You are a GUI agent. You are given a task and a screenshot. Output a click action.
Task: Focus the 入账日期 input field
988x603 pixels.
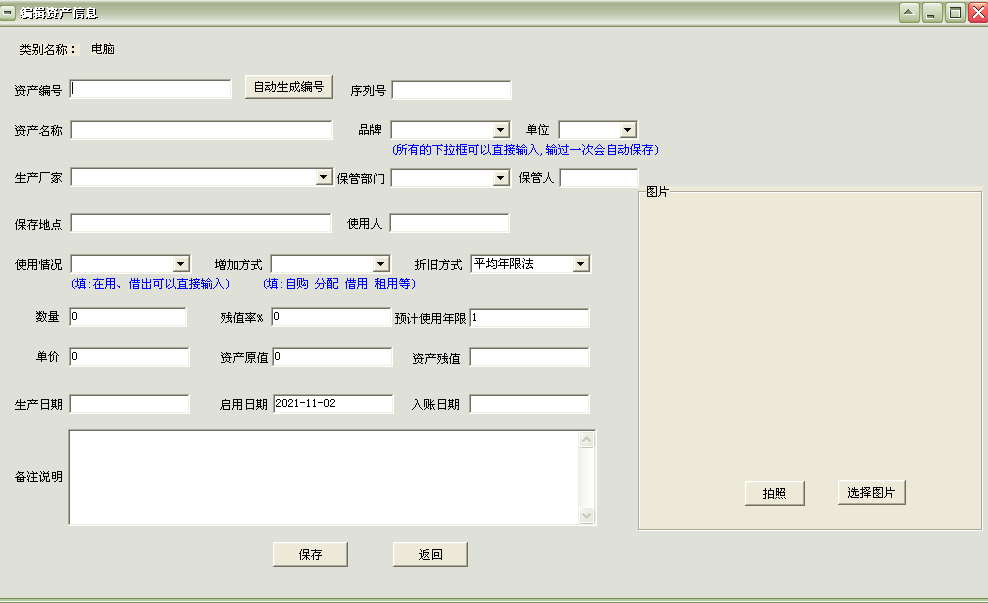click(529, 404)
